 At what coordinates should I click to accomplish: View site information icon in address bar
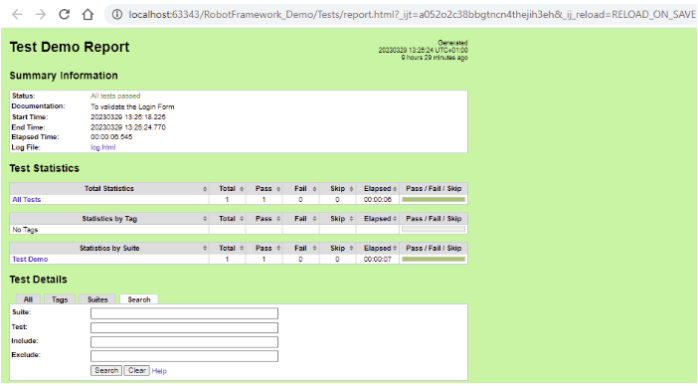coord(117,15)
